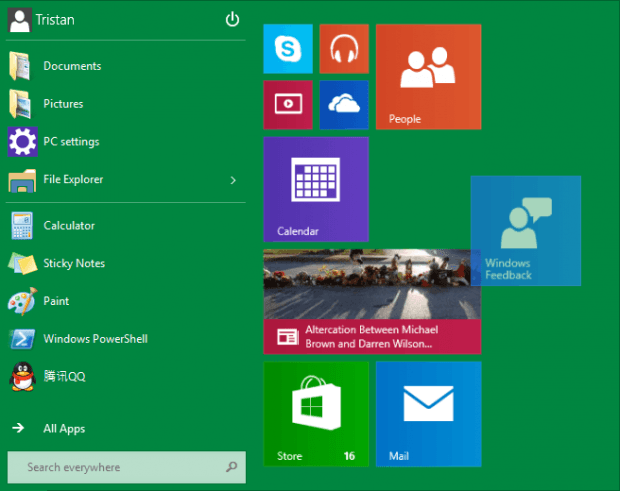Launch the Music headphones tile
This screenshot has width=620, height=491.
tap(344, 49)
